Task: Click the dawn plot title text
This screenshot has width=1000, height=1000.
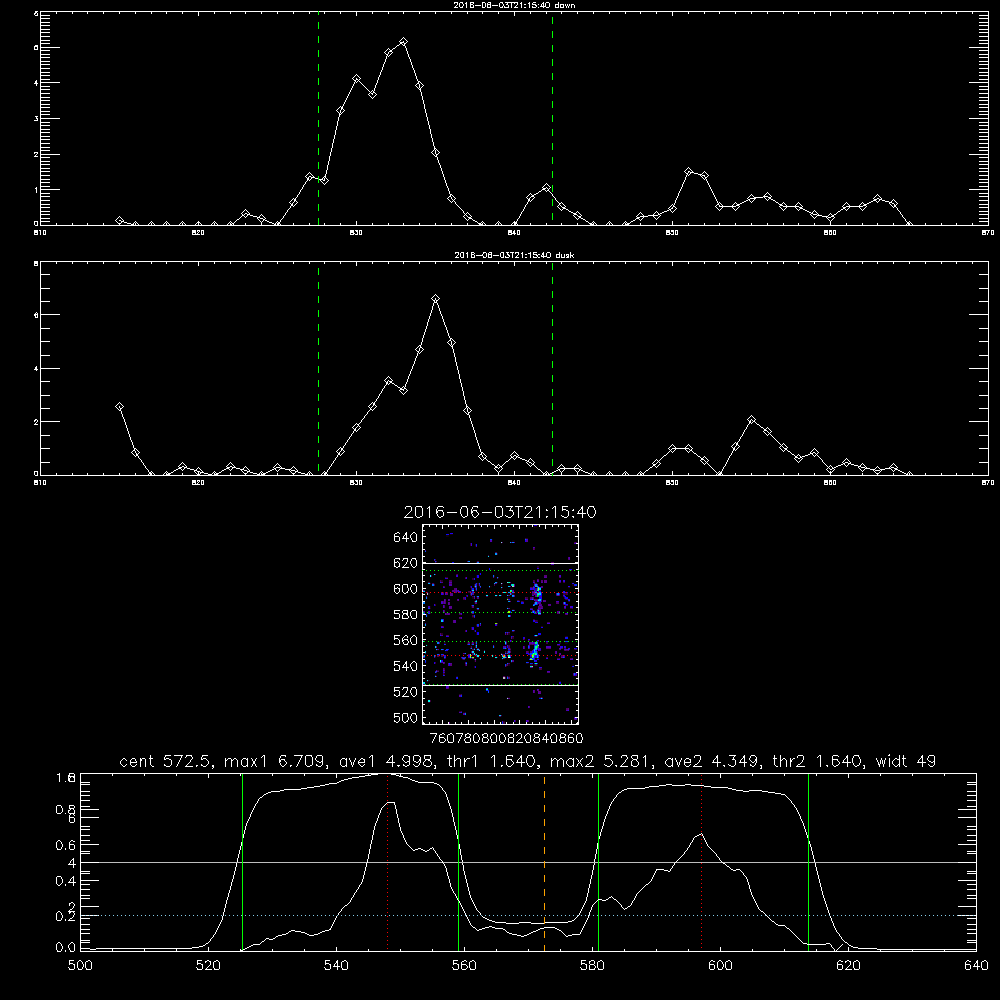Action: click(514, 5)
